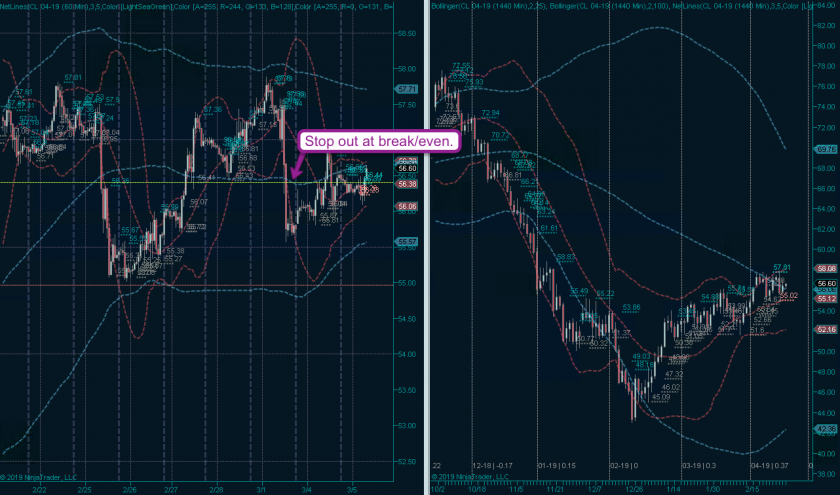Select the 57.36 swing label on left chart

pos(213,110)
